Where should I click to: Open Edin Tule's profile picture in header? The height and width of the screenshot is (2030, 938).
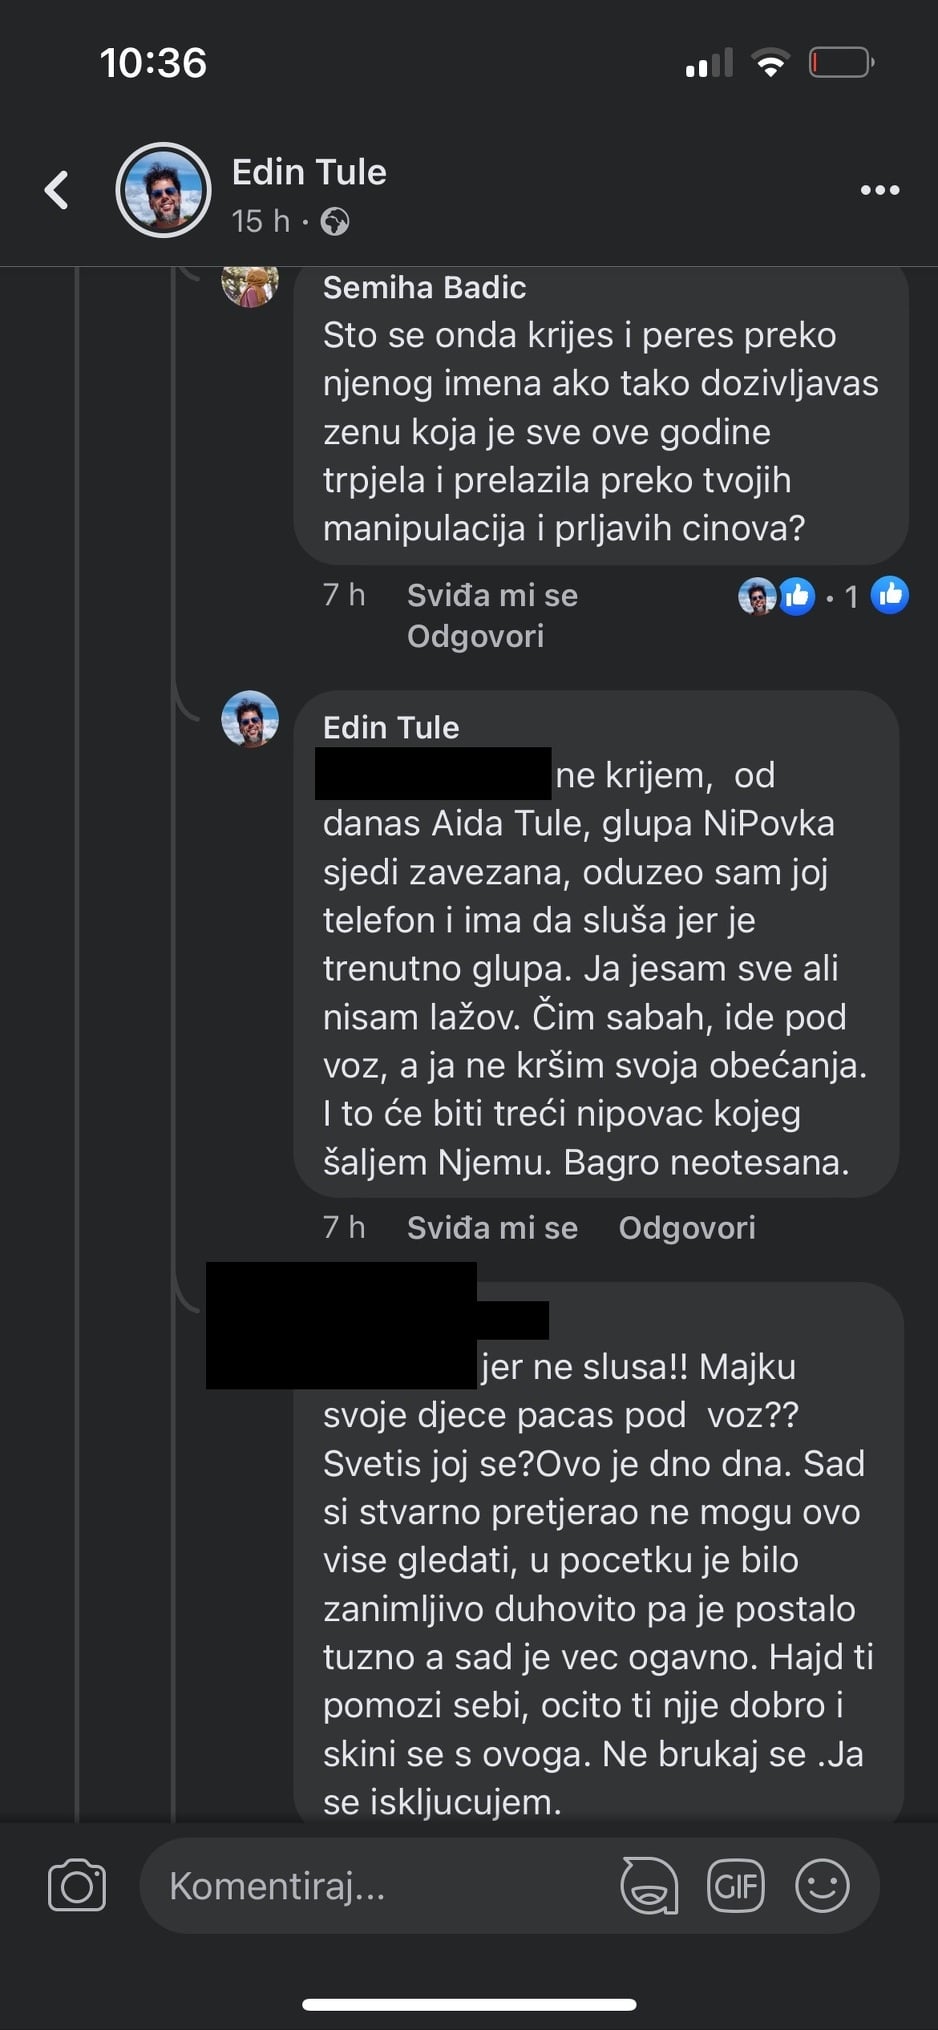tap(163, 190)
